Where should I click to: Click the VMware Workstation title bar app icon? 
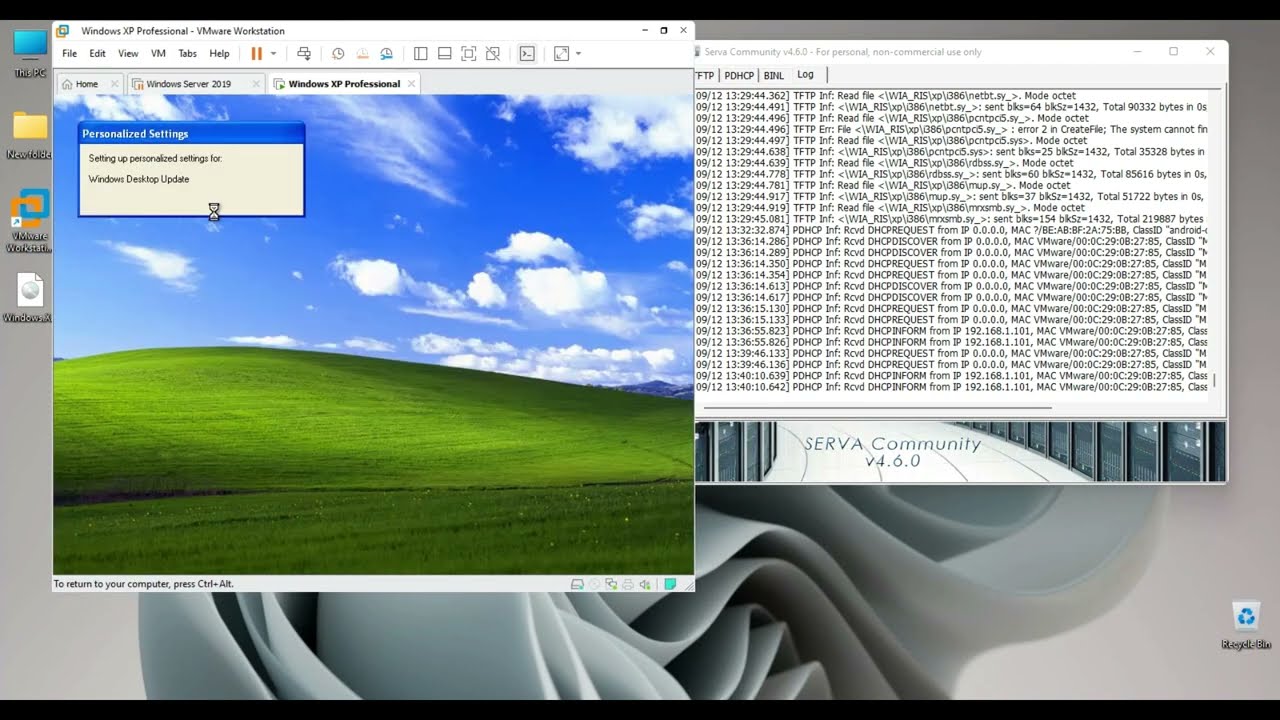[63, 31]
